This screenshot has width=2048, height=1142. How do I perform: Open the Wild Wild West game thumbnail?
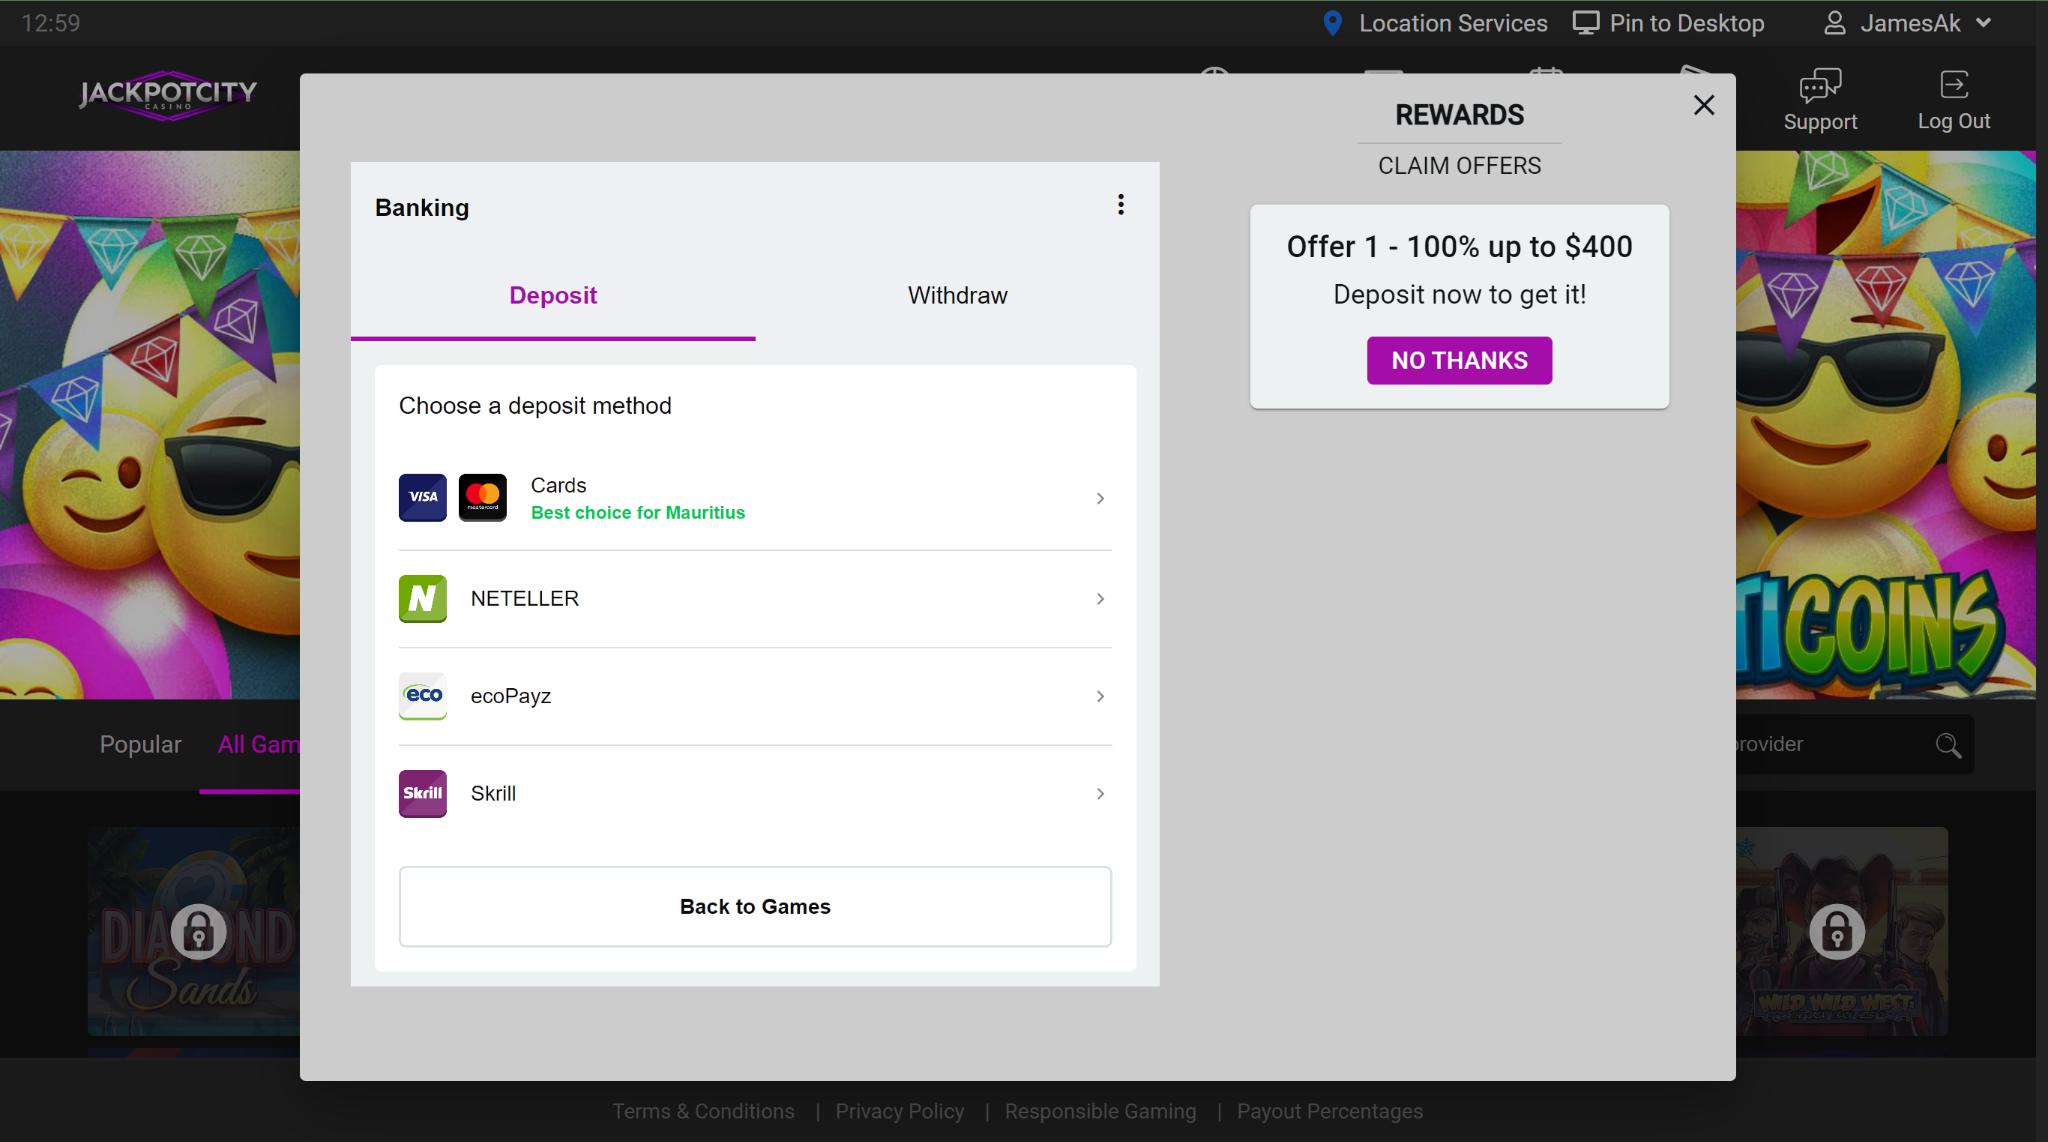(1842, 931)
